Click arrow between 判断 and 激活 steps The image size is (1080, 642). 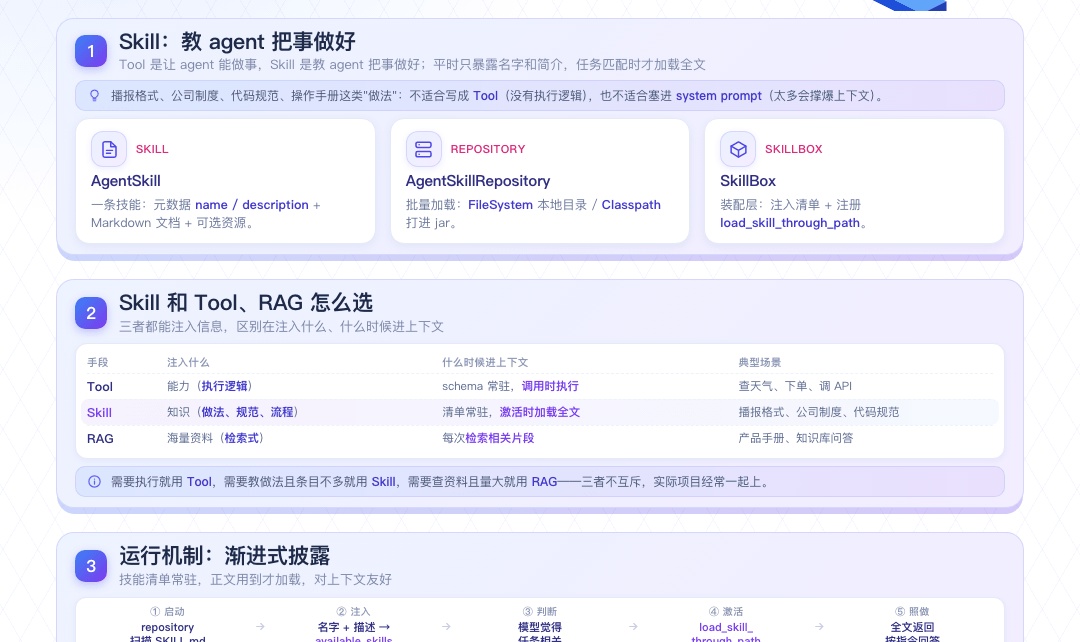point(633,627)
